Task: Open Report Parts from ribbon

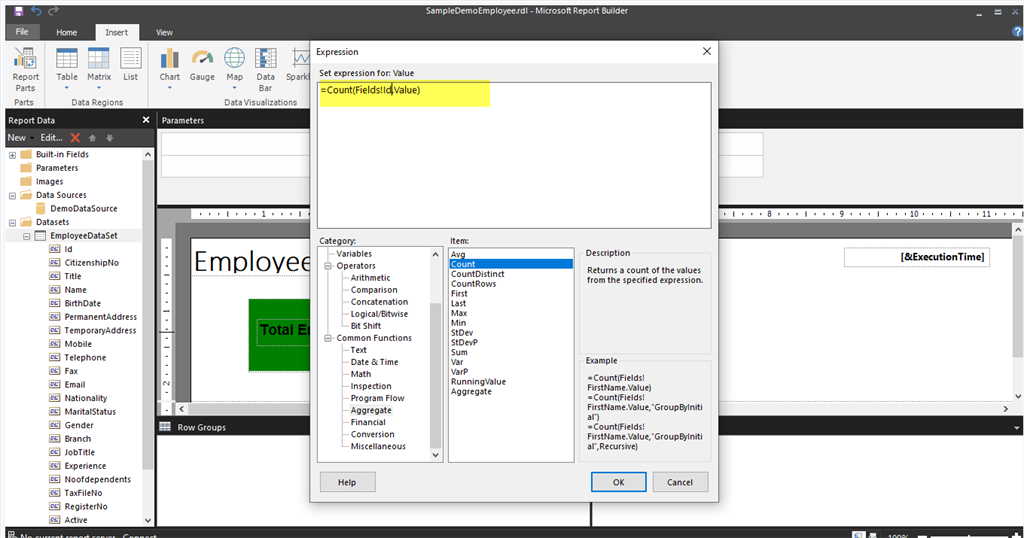Action: click(25, 69)
